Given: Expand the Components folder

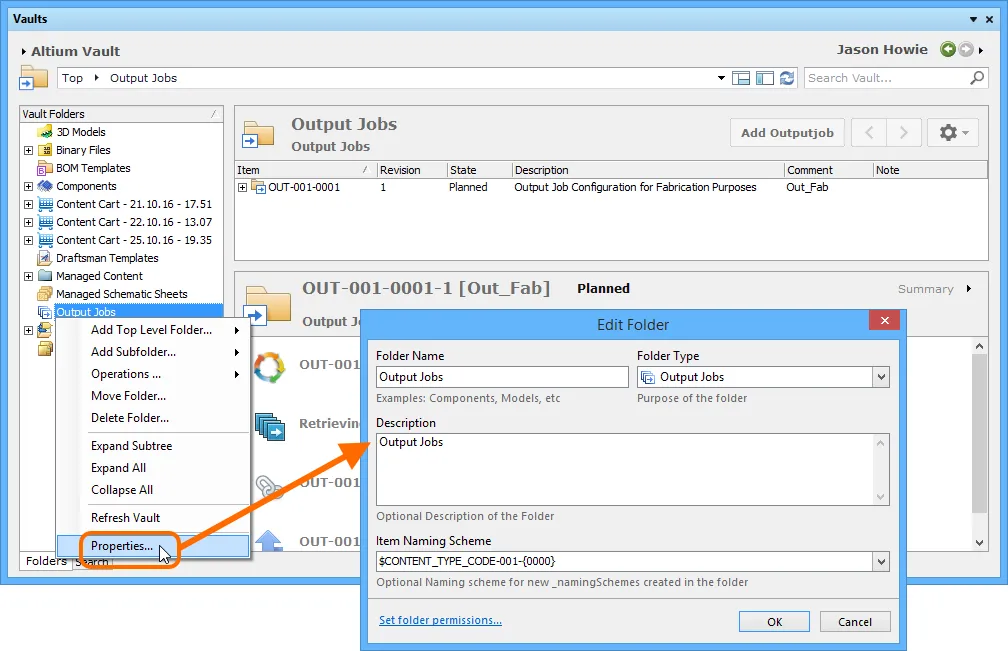Looking at the screenshot, I should point(28,186).
